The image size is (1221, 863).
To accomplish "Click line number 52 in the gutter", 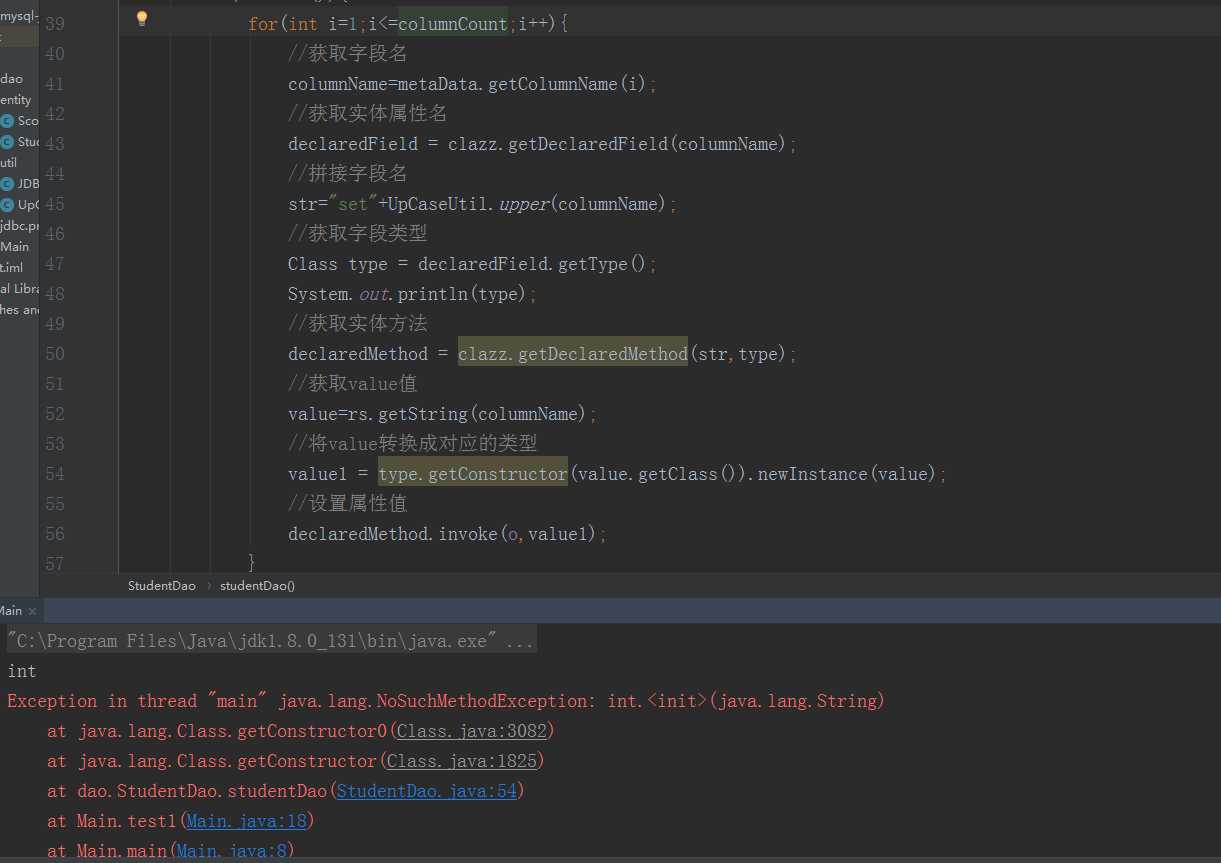I will point(54,414).
